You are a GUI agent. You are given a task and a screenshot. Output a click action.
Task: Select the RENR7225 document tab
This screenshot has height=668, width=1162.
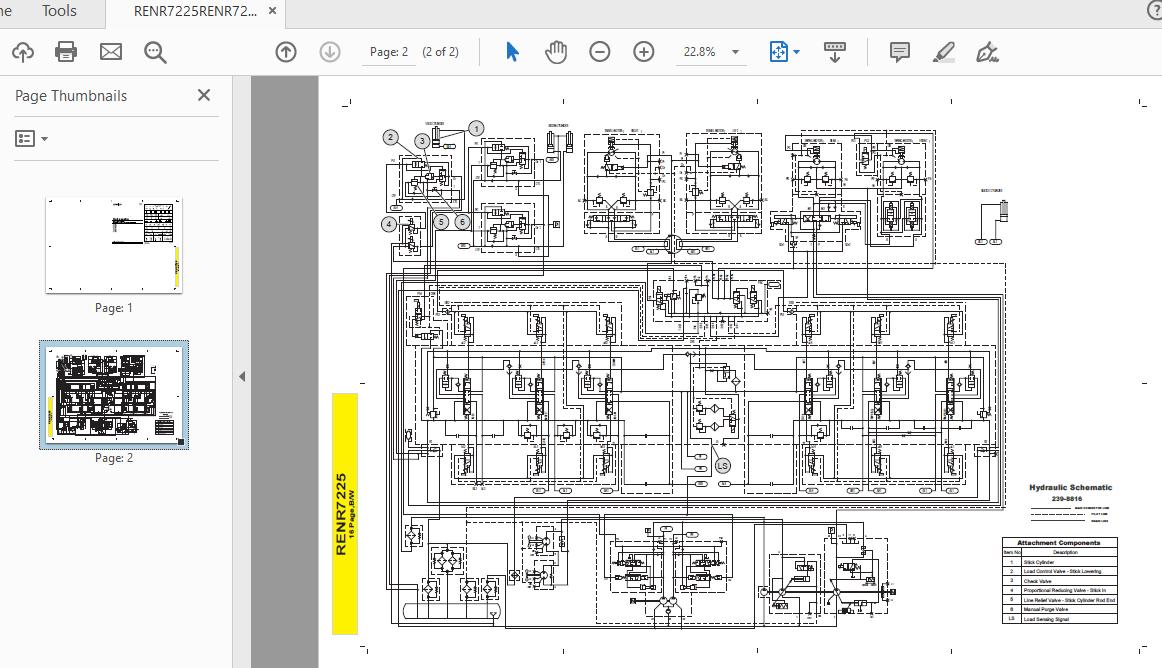(196, 11)
